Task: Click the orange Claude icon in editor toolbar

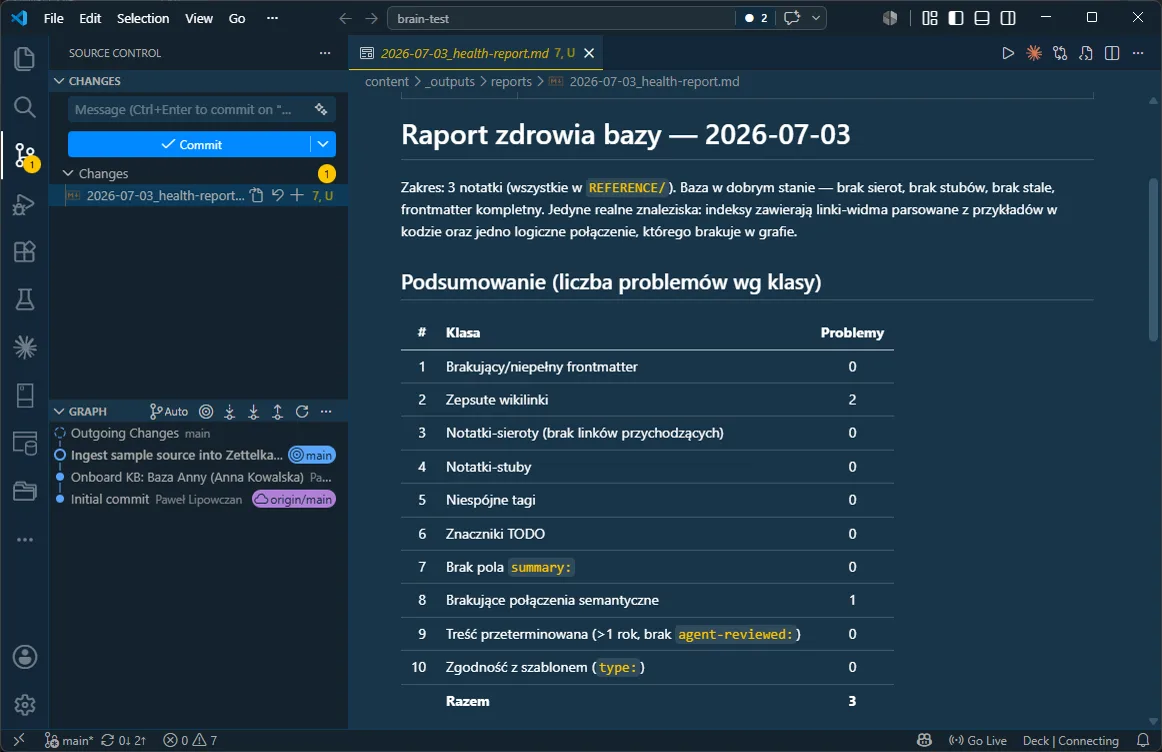Action: 1034,53
